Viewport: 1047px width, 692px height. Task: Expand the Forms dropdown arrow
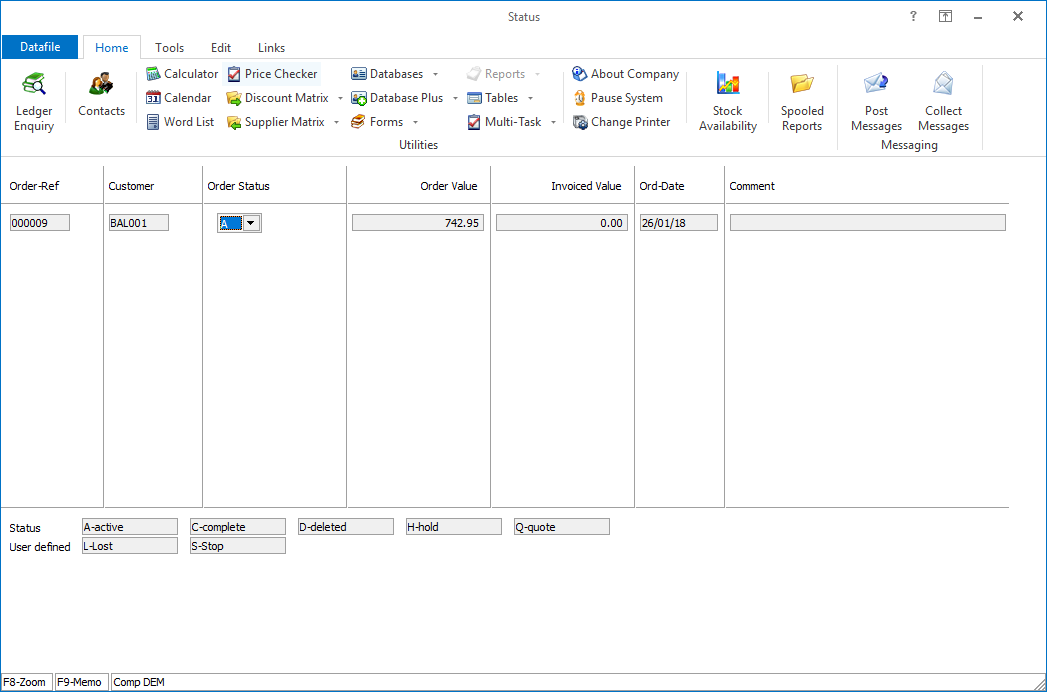point(415,123)
